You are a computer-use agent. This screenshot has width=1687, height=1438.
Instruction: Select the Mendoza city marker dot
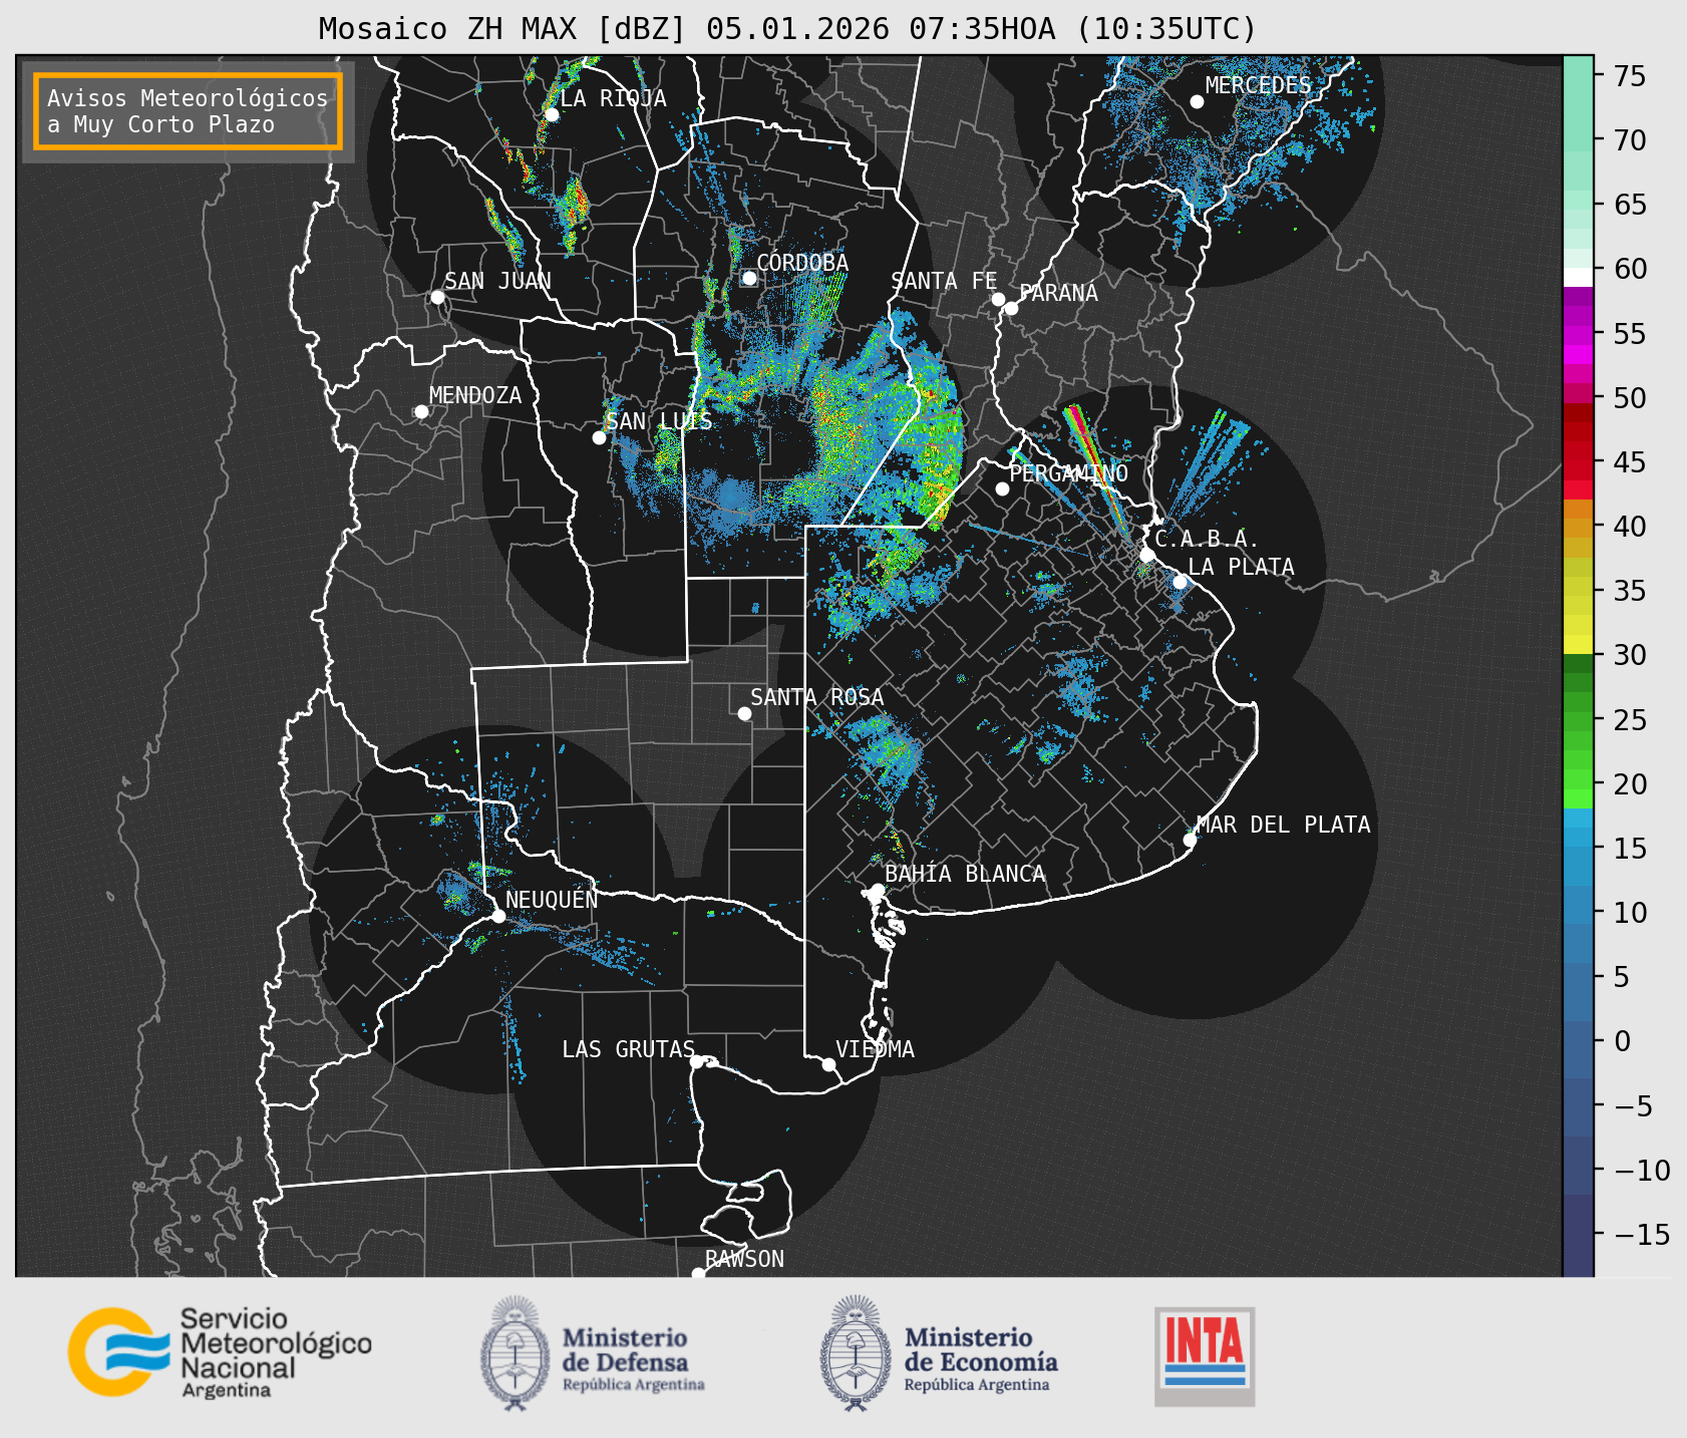tap(421, 412)
